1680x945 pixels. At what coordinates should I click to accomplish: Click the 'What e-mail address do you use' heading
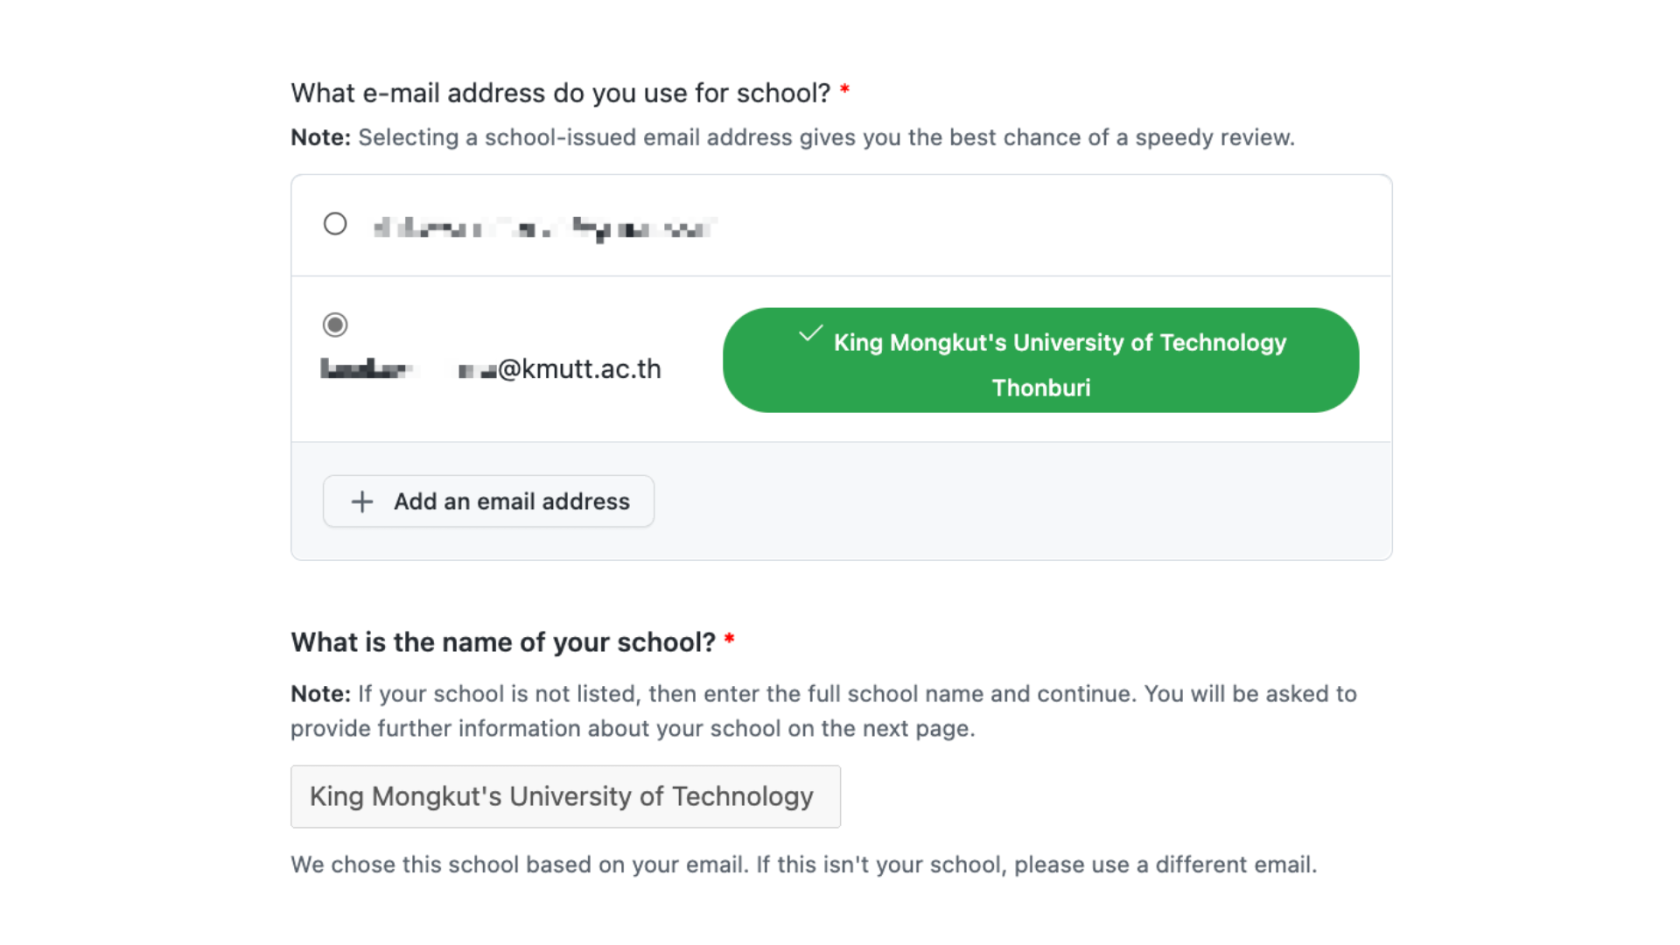(561, 93)
